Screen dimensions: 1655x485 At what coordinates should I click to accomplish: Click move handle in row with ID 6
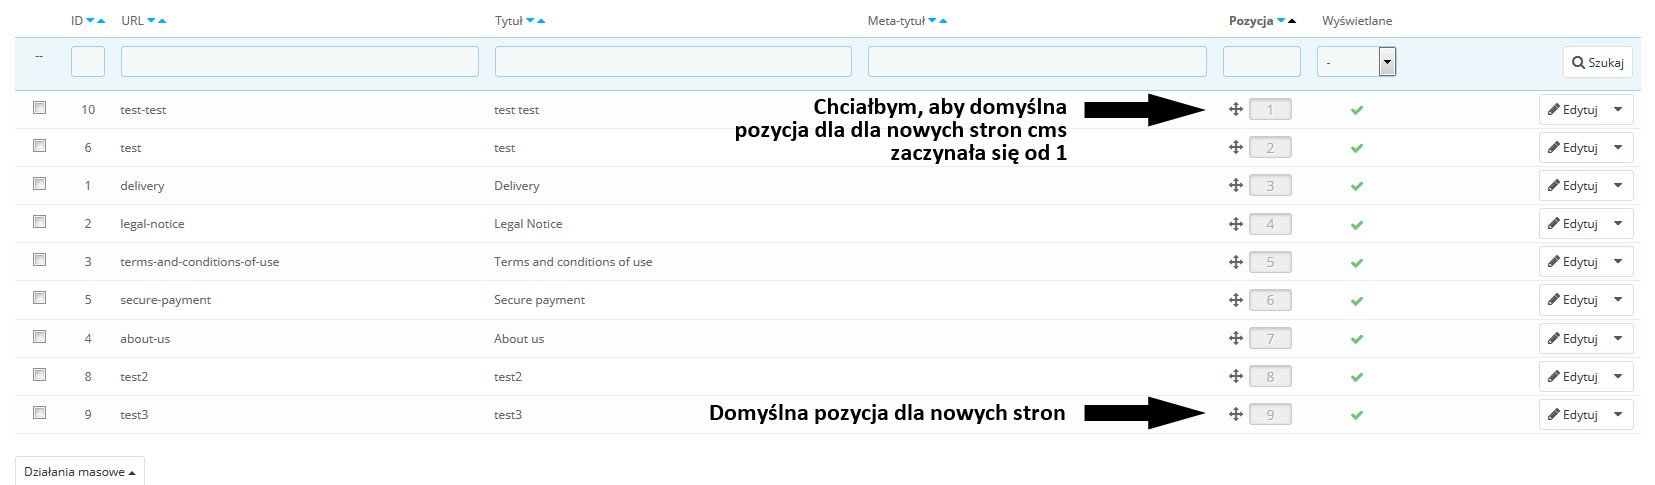click(x=1236, y=147)
